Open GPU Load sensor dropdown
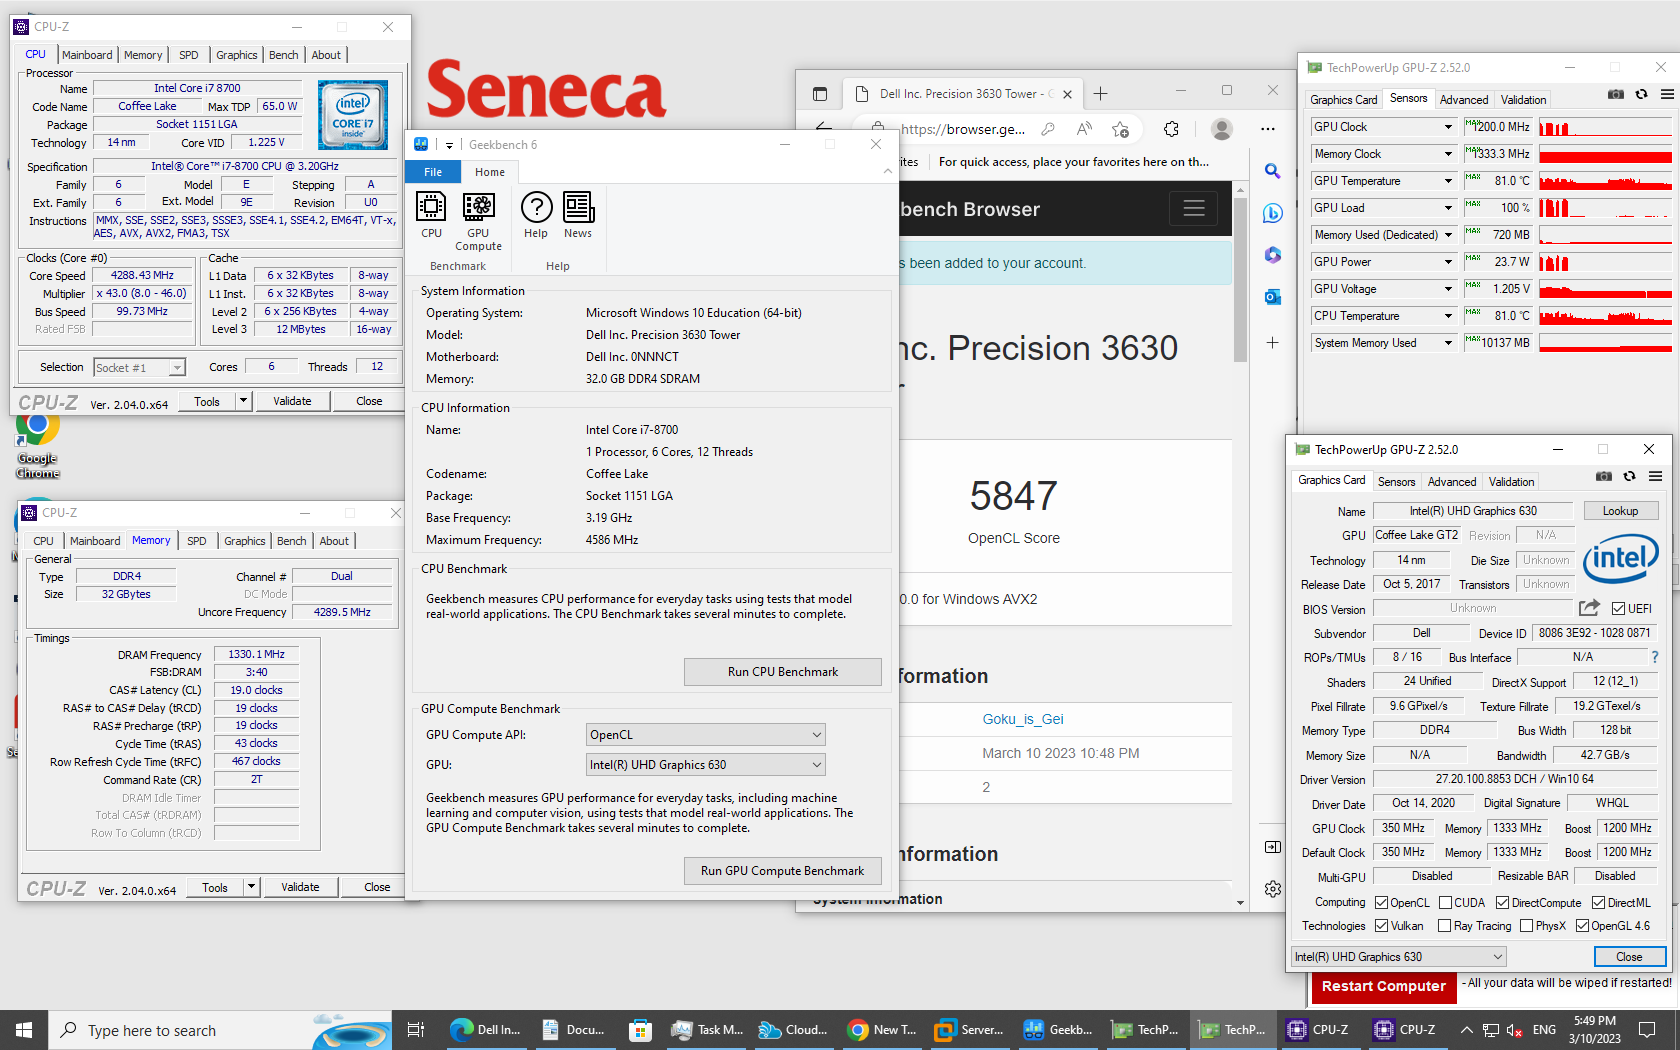 pos(1448,208)
